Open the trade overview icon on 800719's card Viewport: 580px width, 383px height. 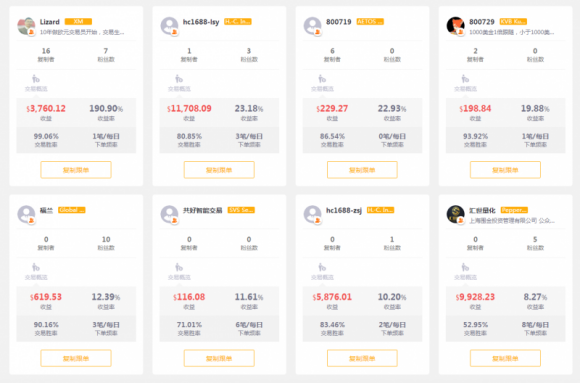click(322, 79)
